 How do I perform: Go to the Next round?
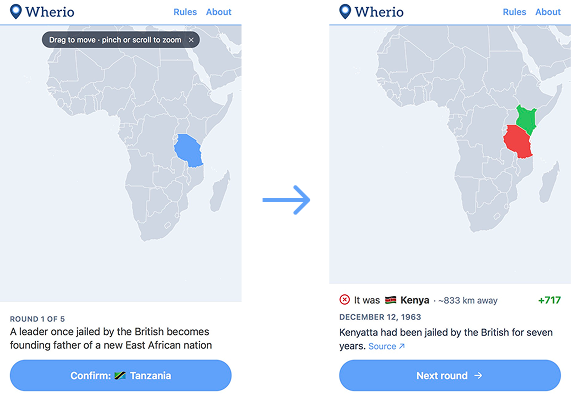tap(450, 375)
